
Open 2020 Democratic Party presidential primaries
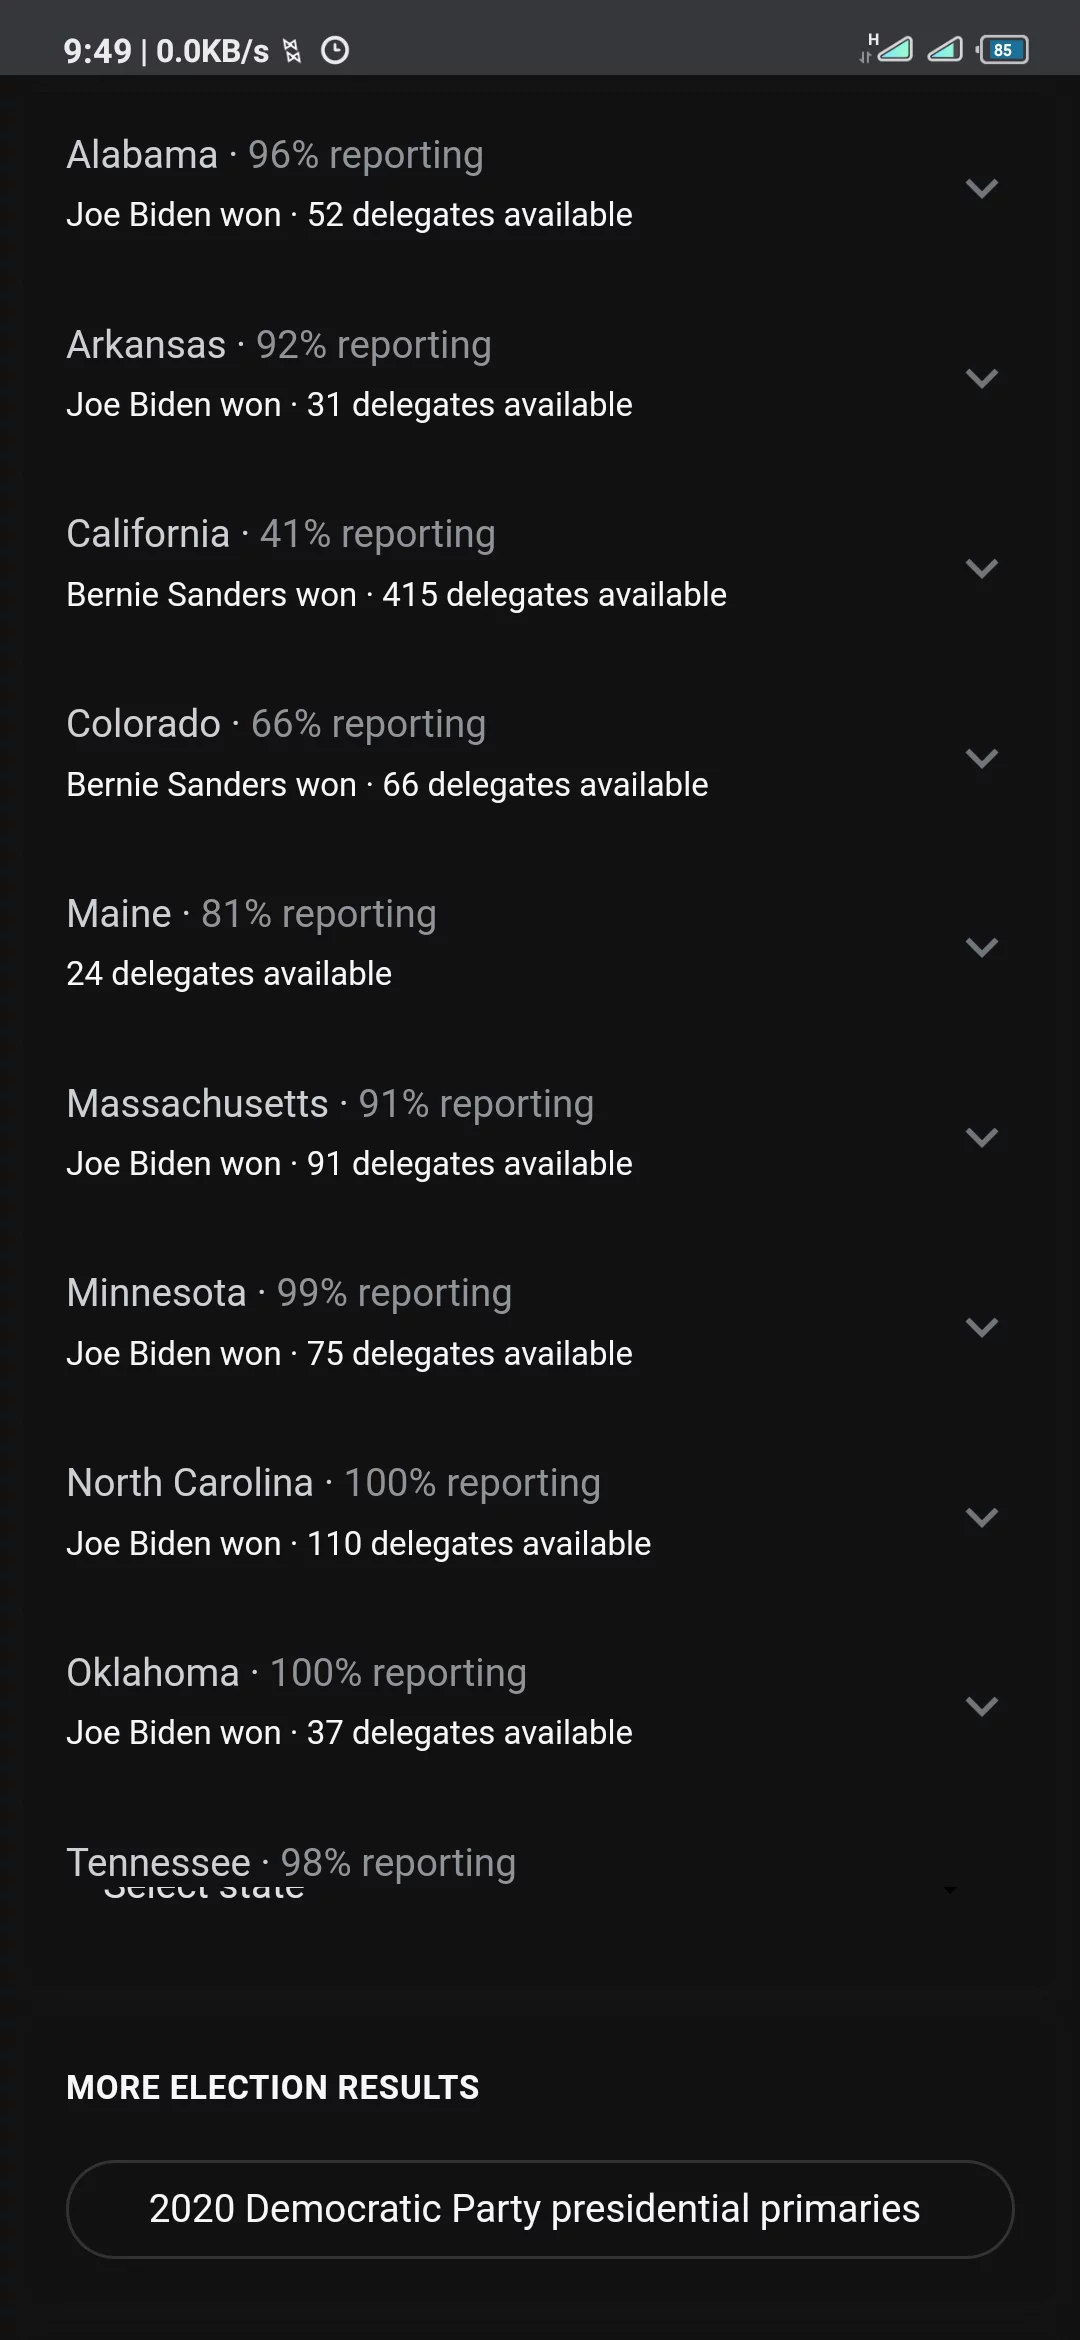coord(540,2209)
